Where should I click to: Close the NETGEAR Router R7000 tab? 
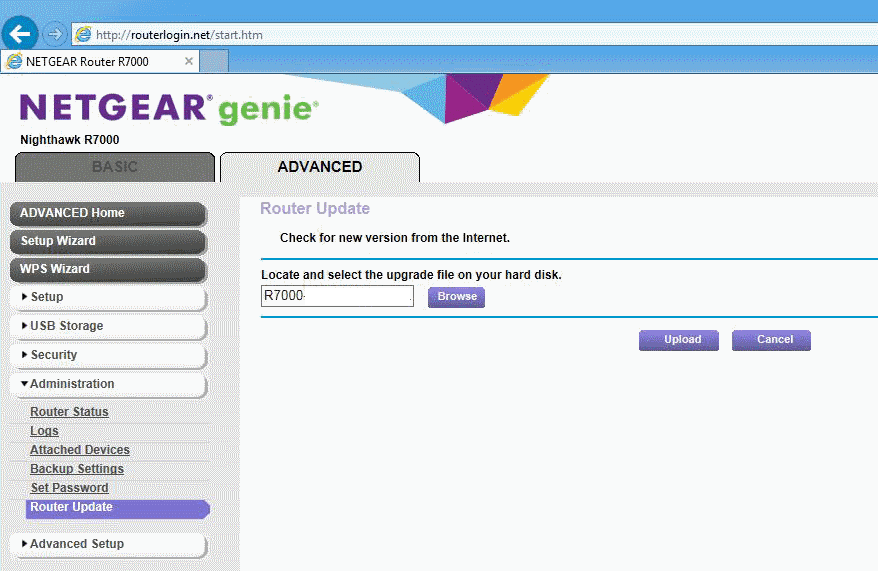[189, 61]
